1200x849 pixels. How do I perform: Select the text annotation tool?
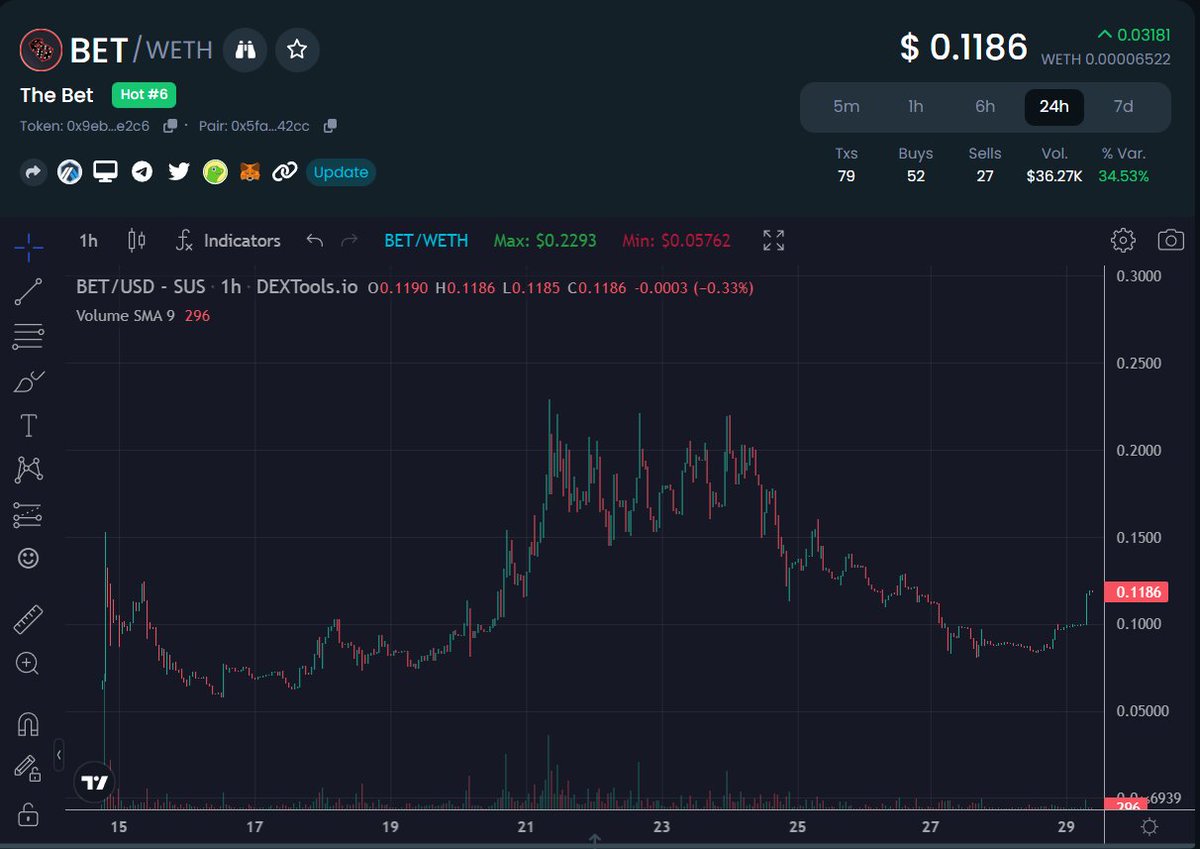click(28, 426)
